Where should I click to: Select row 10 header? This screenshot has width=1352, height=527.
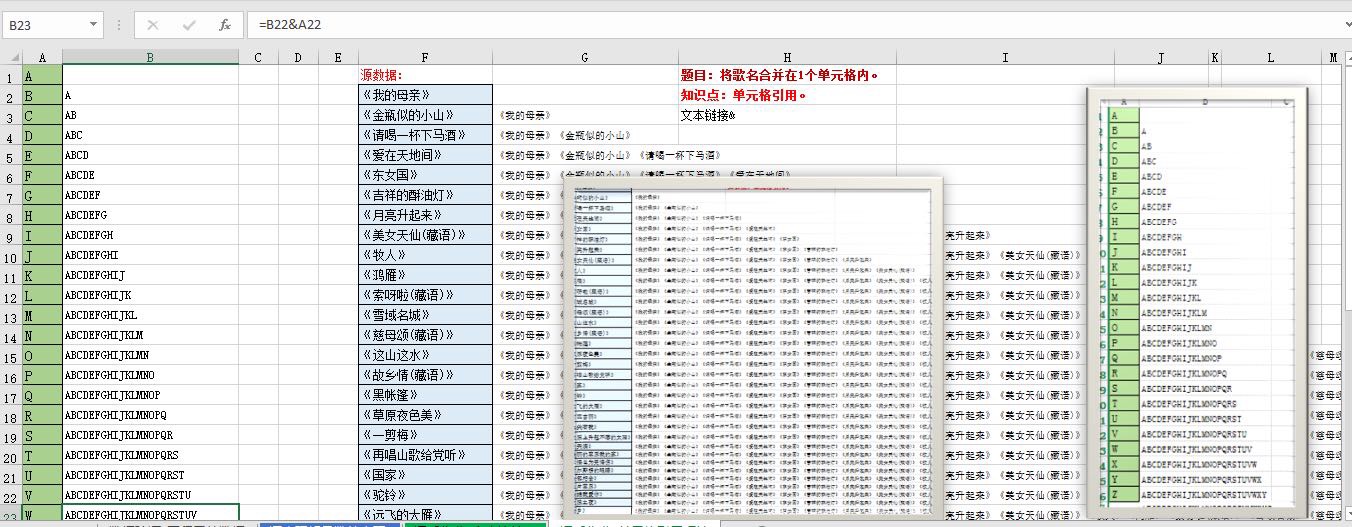11,256
